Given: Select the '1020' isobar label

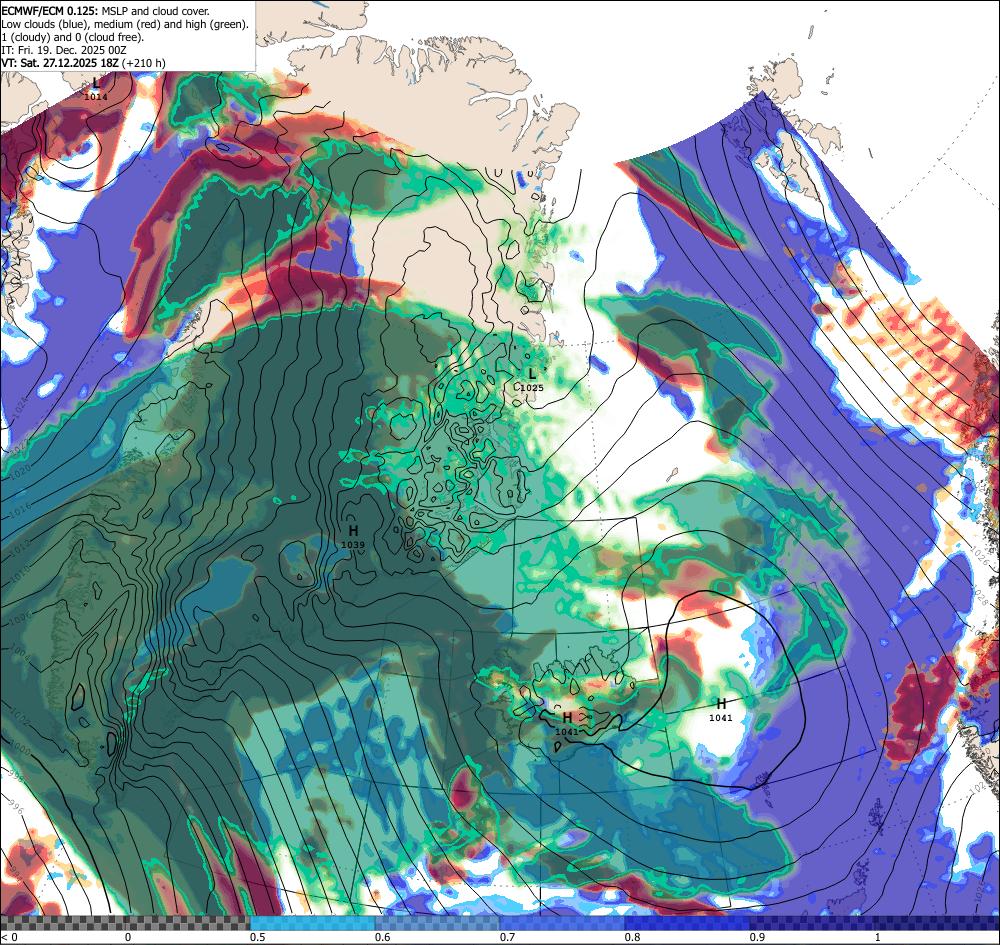Looking at the screenshot, I should click(20, 472).
